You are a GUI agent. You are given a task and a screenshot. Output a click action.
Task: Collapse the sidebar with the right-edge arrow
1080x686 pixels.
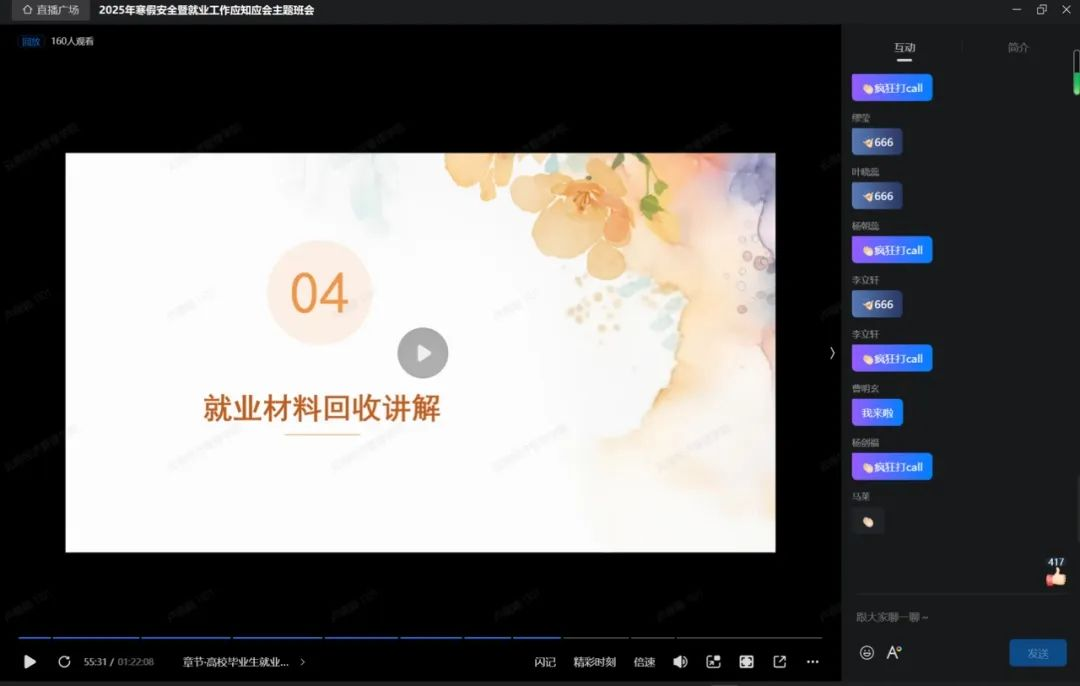click(832, 353)
